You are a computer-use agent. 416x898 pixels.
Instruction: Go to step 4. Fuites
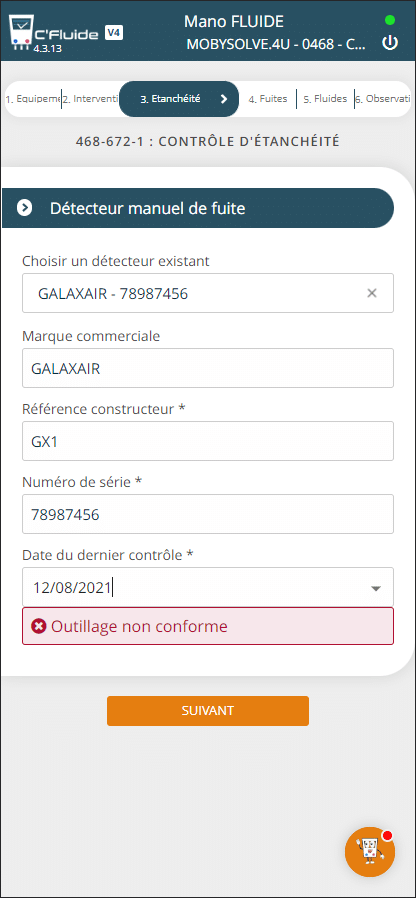(268, 99)
